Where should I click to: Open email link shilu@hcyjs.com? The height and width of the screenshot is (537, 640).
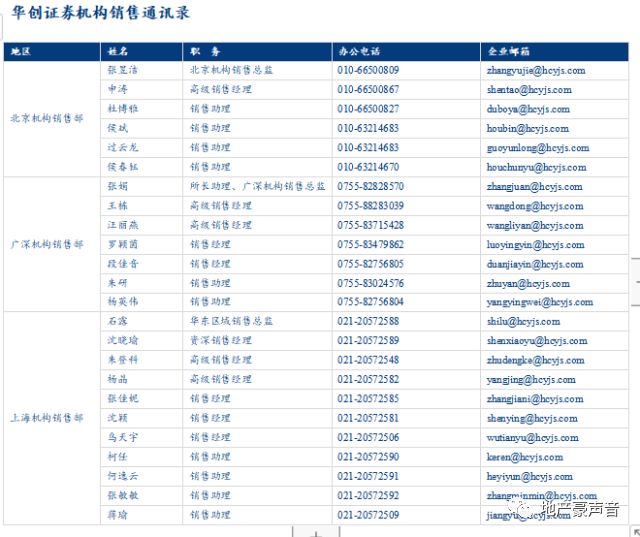point(523,322)
